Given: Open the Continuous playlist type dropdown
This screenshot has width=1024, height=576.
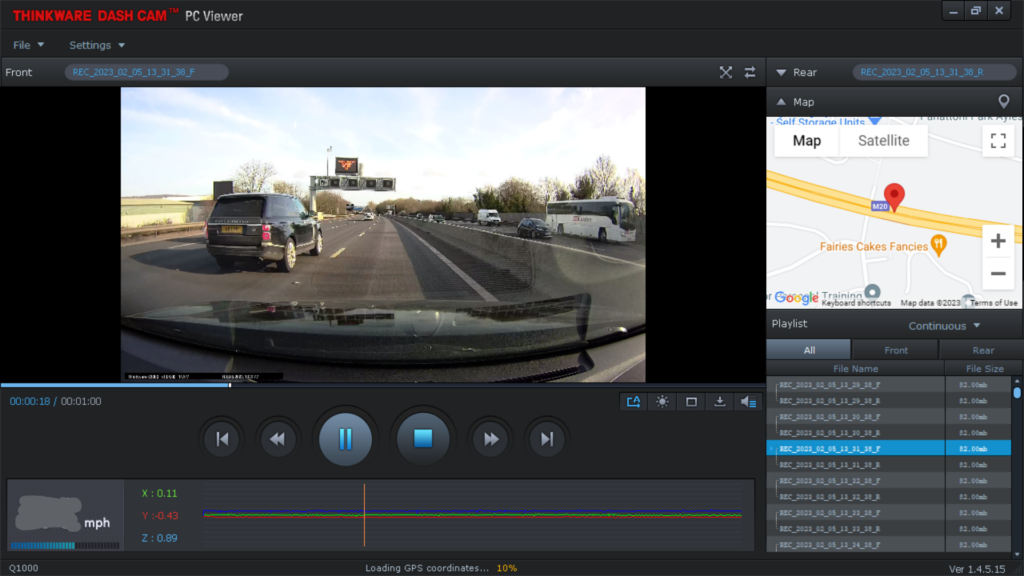Looking at the screenshot, I should [944, 326].
